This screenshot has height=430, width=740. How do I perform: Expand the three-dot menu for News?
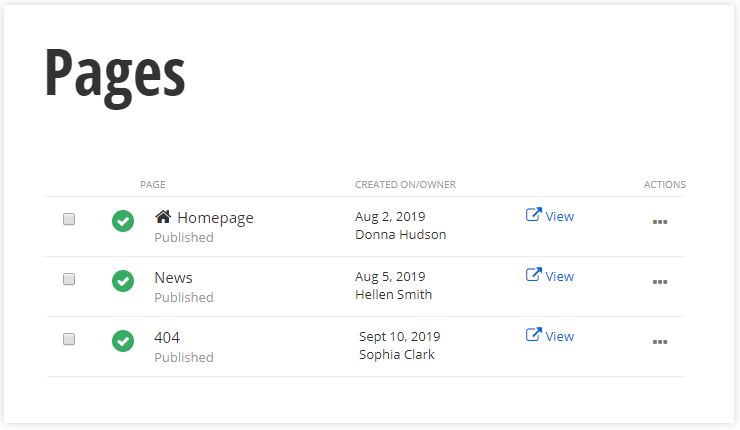[660, 282]
